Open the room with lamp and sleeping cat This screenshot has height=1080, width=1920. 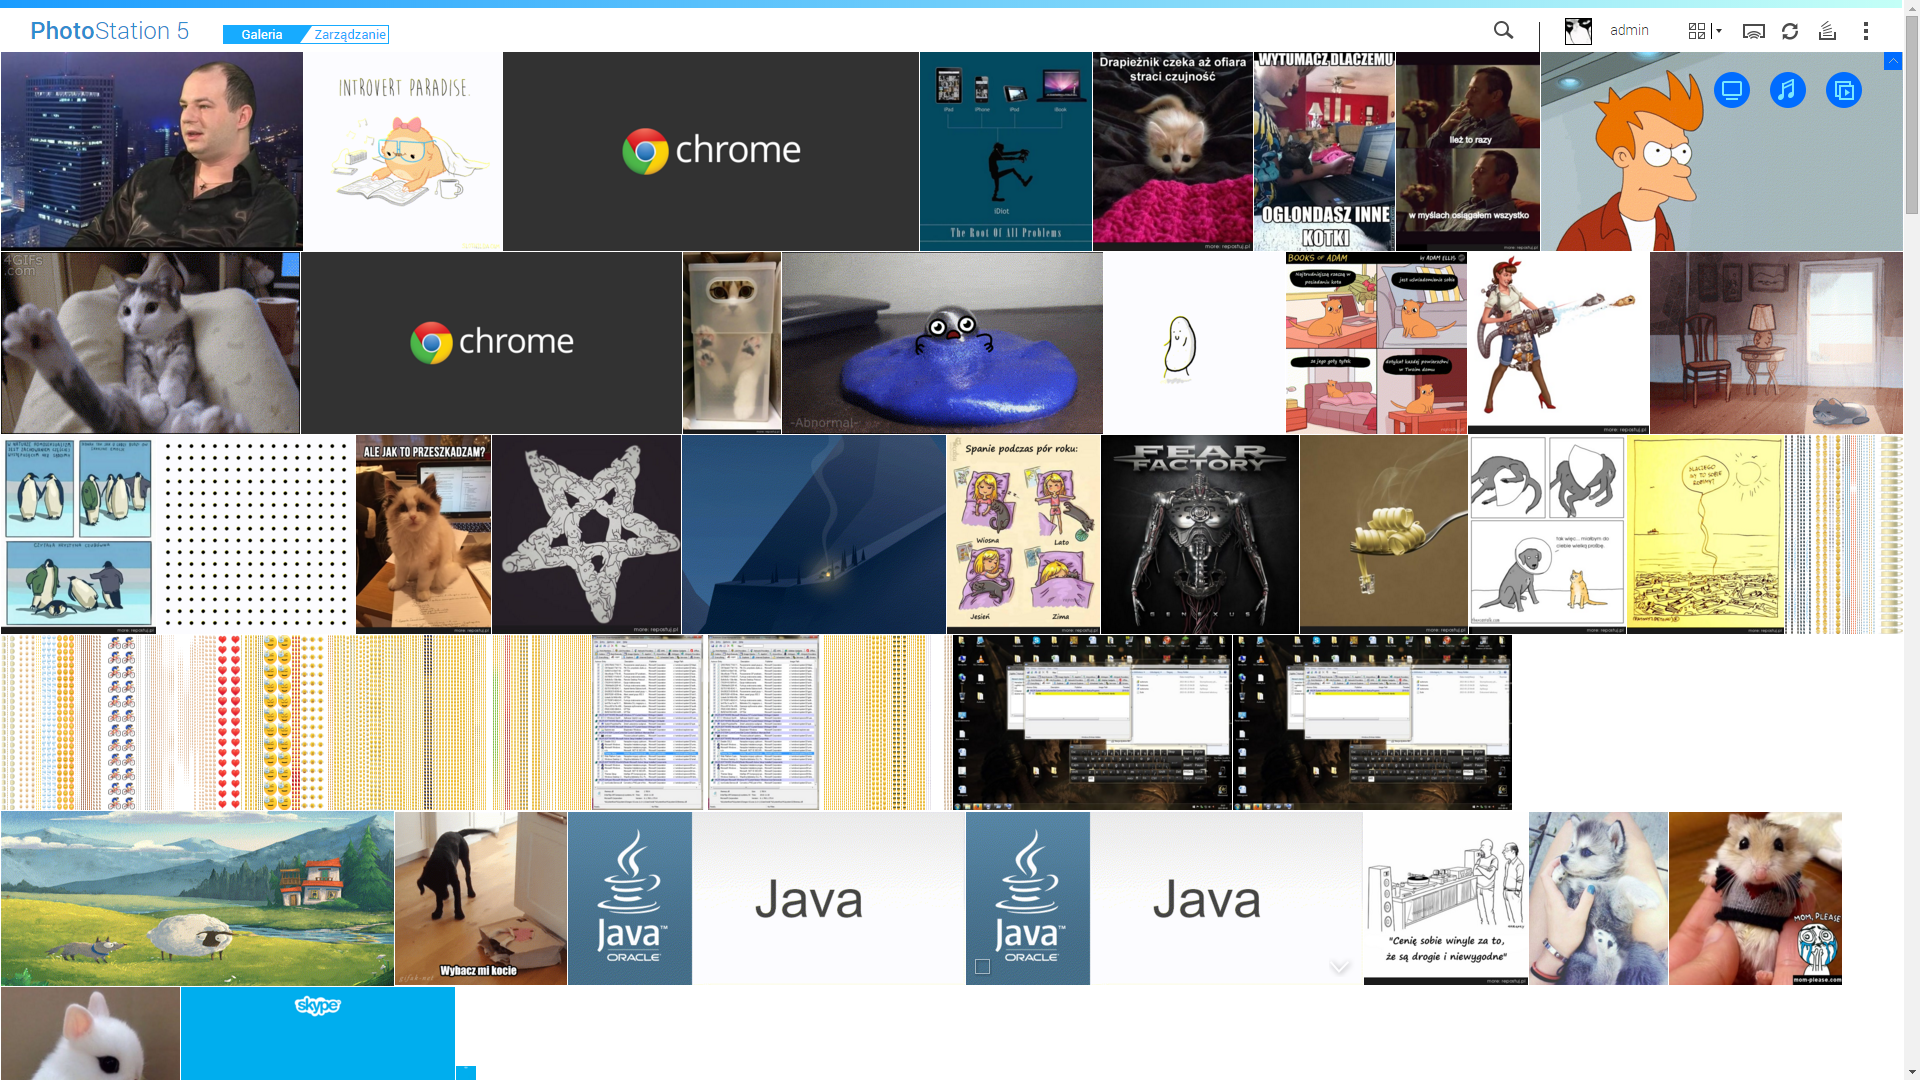(1776, 343)
